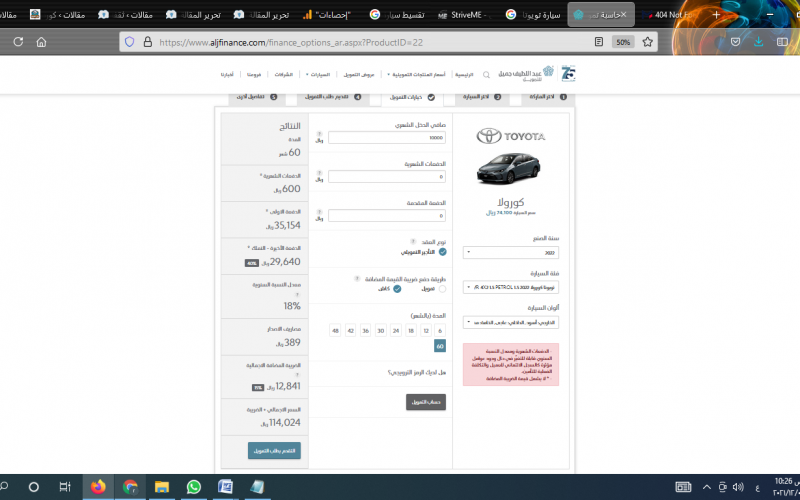The width and height of the screenshot is (800, 500).
Task: Go to the Firefox home page icon
Action: (x=41, y=42)
